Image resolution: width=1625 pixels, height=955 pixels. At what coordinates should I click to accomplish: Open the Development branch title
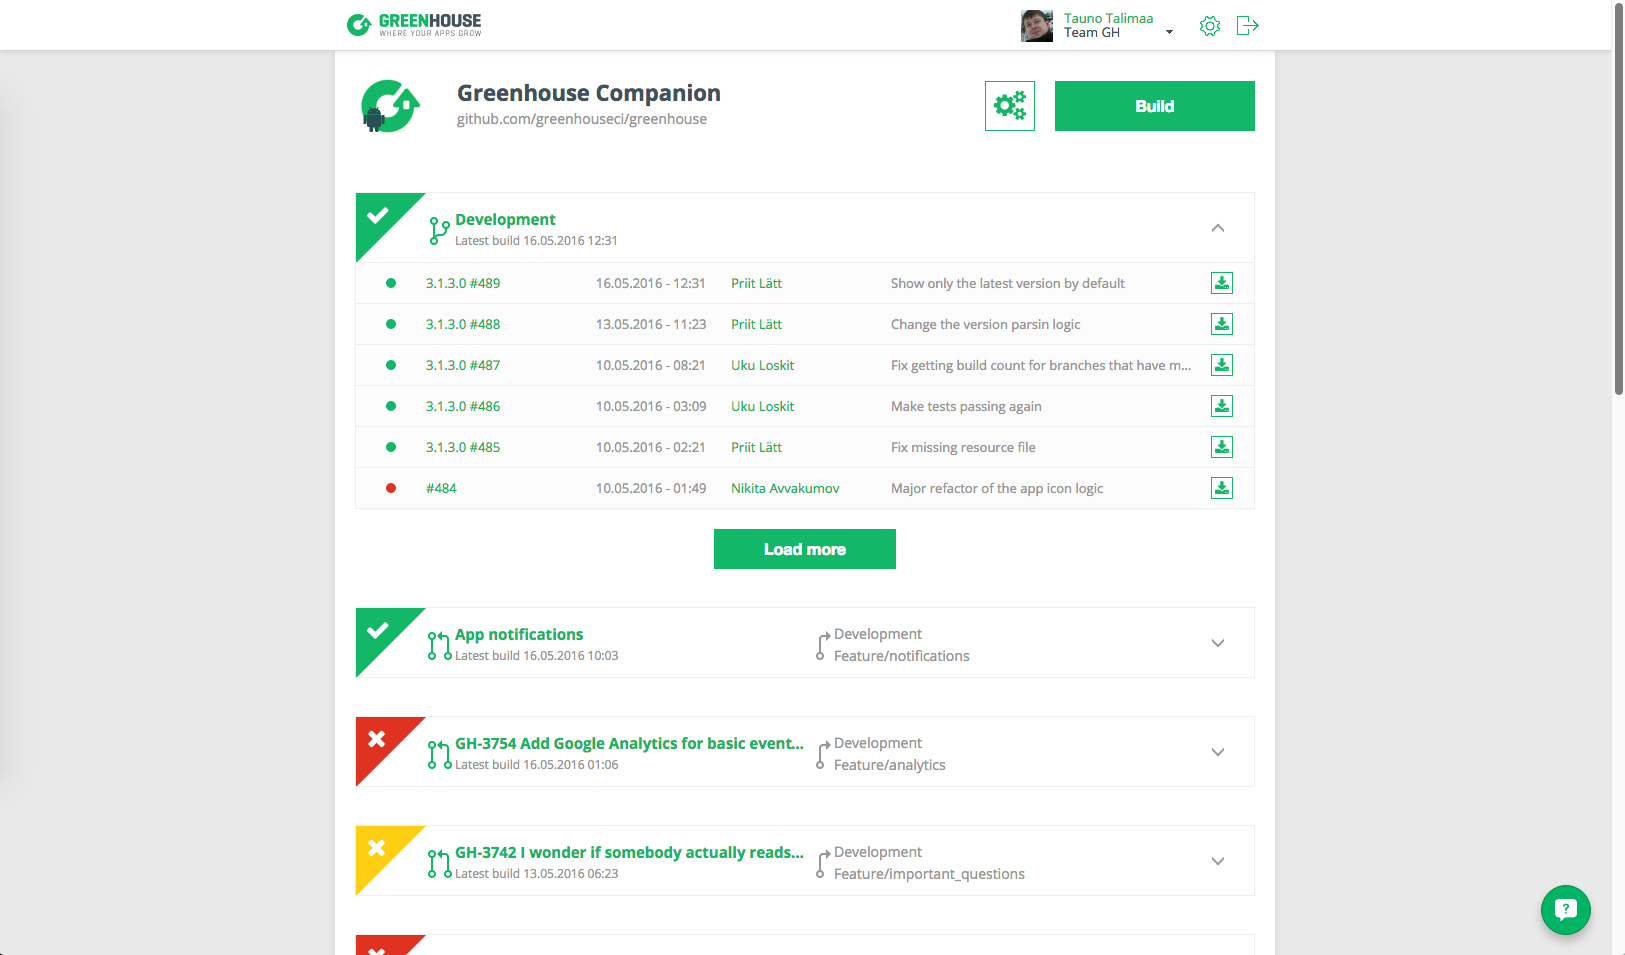click(x=505, y=219)
